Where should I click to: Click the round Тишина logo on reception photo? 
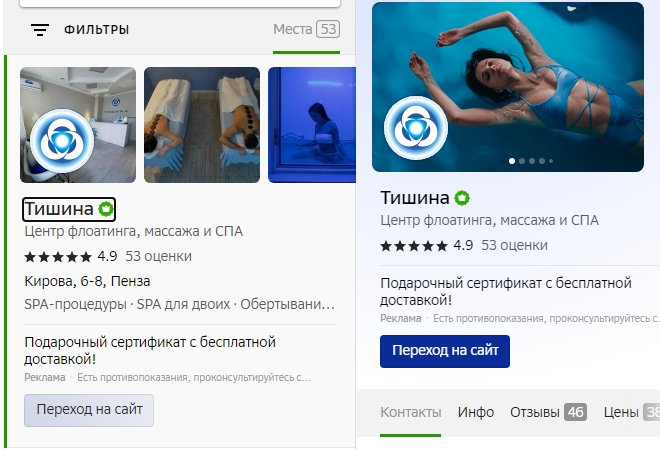pyautogui.click(x=62, y=141)
